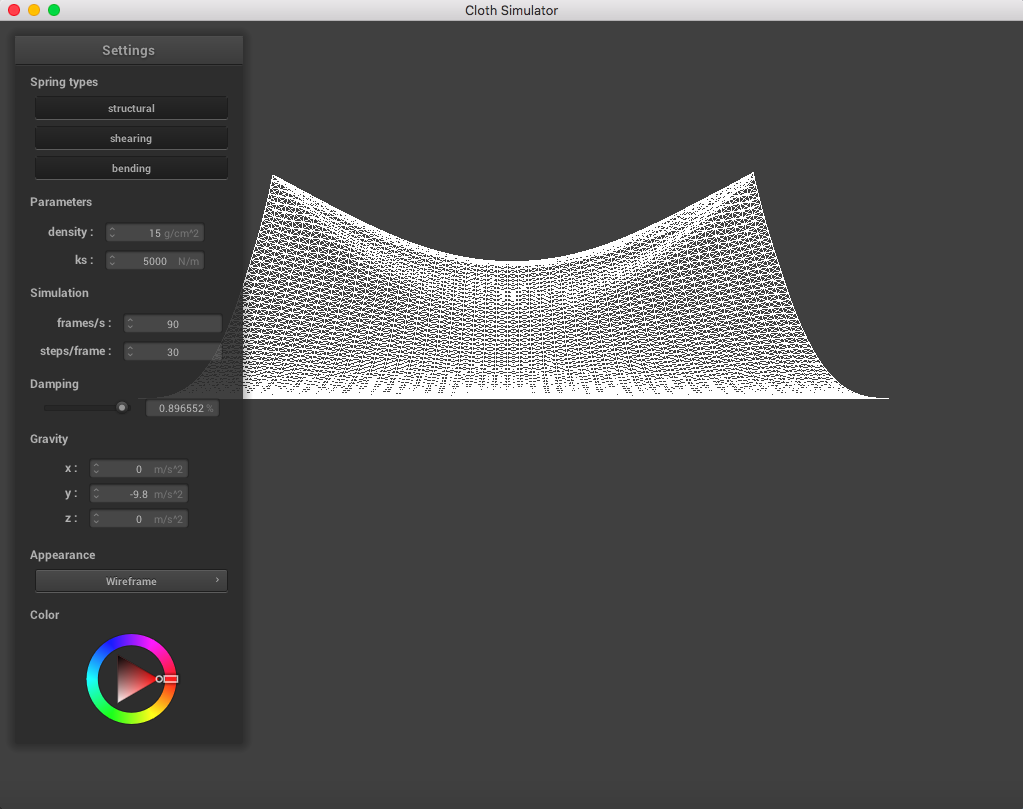Click the "Parameters" section label

61,202
